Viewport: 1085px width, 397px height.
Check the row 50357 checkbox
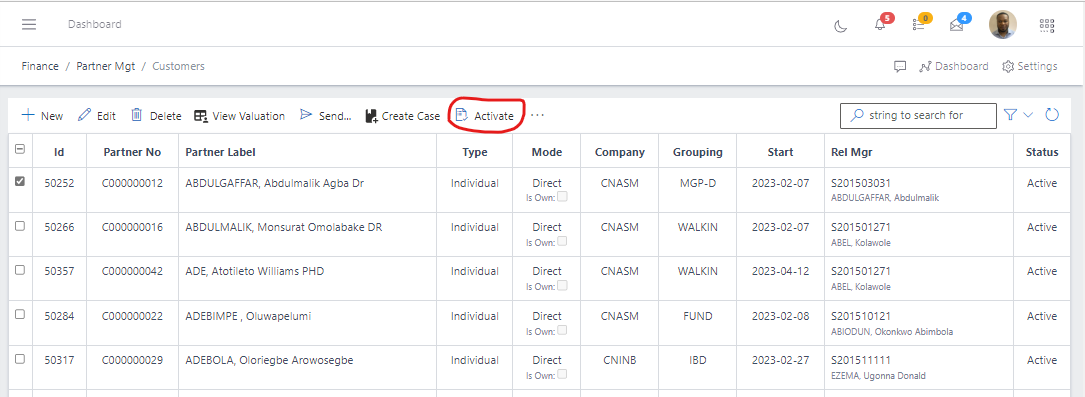tap(20, 270)
